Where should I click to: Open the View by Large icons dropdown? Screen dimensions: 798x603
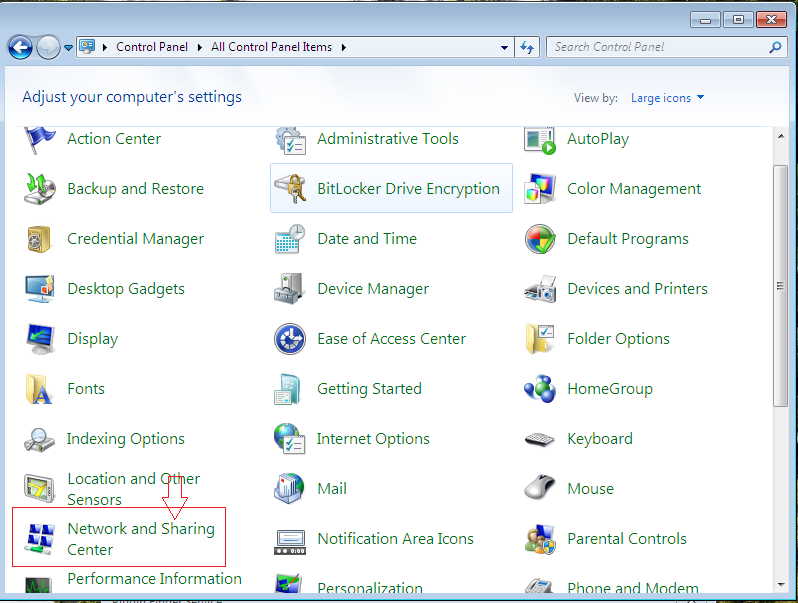[x=667, y=98]
